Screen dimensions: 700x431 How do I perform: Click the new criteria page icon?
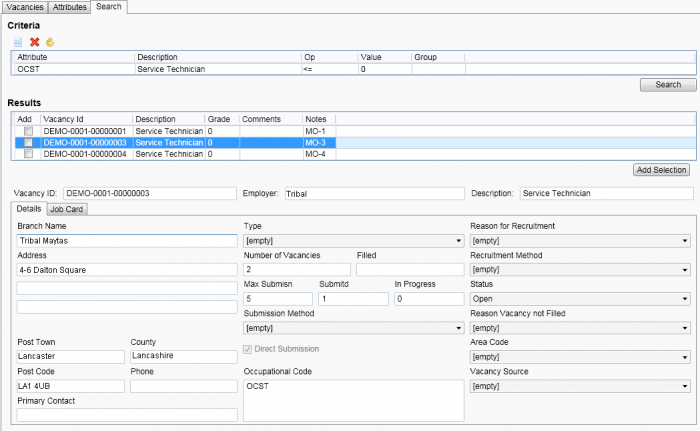(18, 42)
